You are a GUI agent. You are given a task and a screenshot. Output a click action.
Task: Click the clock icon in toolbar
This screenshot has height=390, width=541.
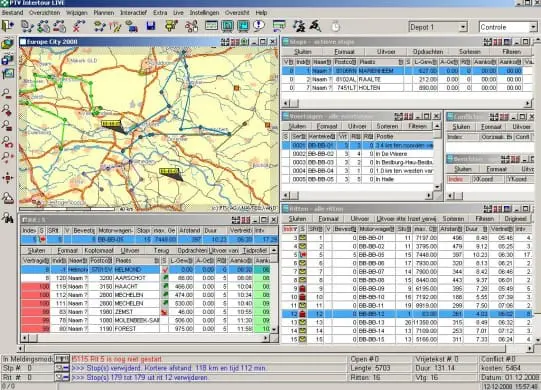336,26
